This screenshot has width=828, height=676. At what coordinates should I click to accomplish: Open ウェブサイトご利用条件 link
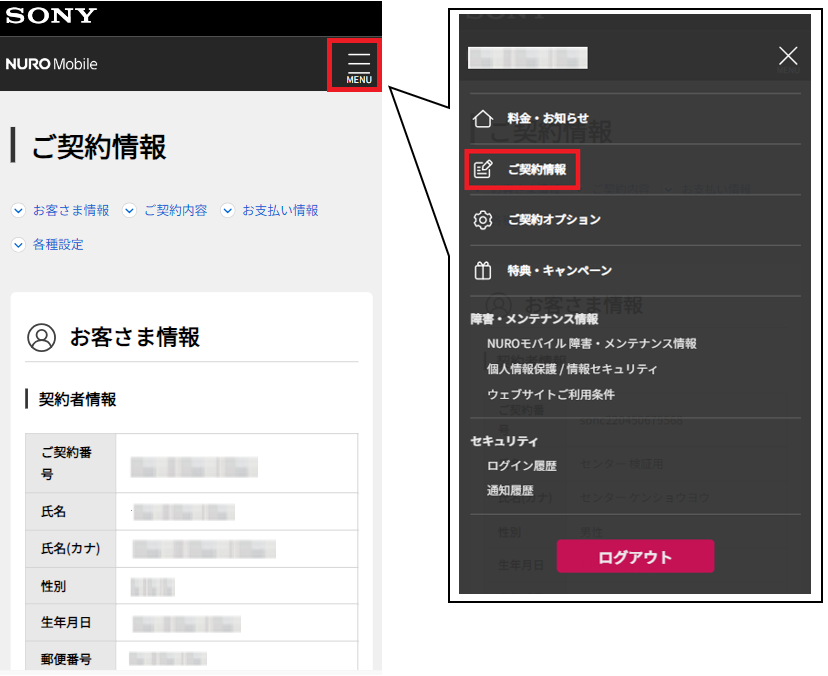point(551,395)
